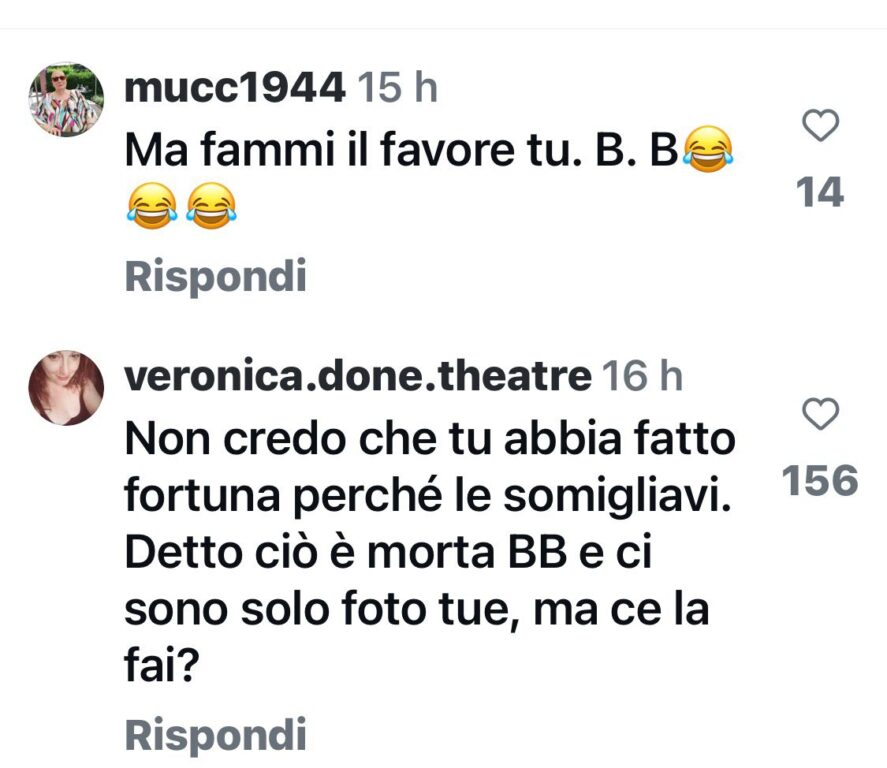The image size is (887, 768).
Task: Open mucc1944's profile picture
Action: (66, 99)
